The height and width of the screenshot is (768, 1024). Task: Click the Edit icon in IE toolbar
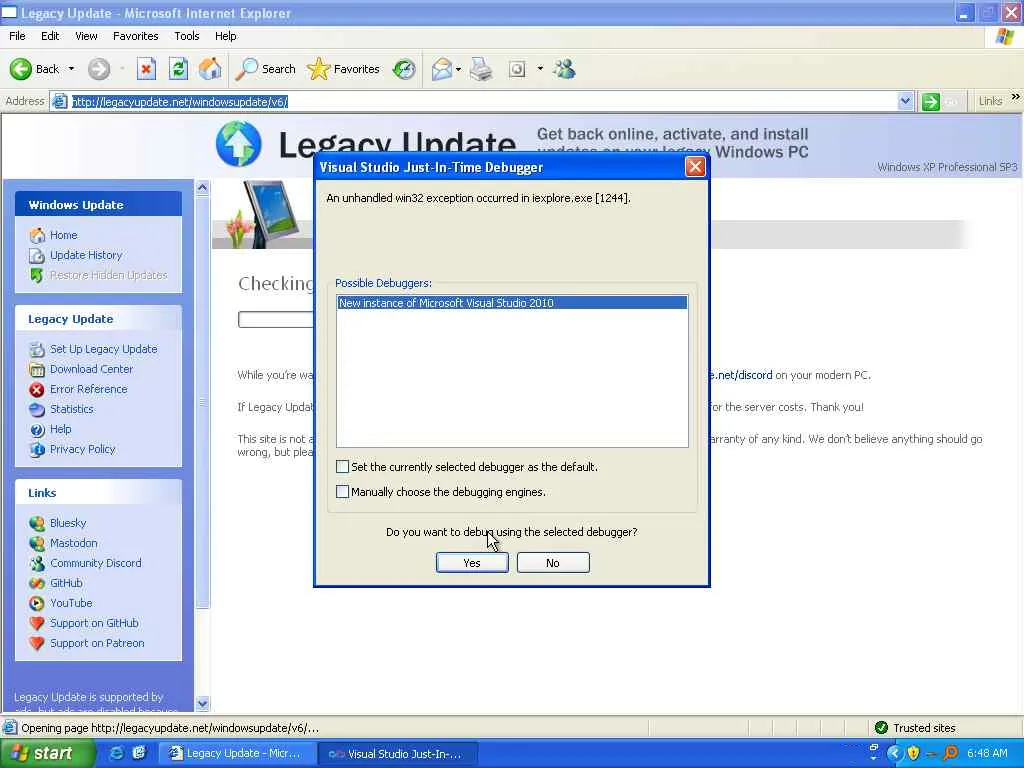(517, 69)
